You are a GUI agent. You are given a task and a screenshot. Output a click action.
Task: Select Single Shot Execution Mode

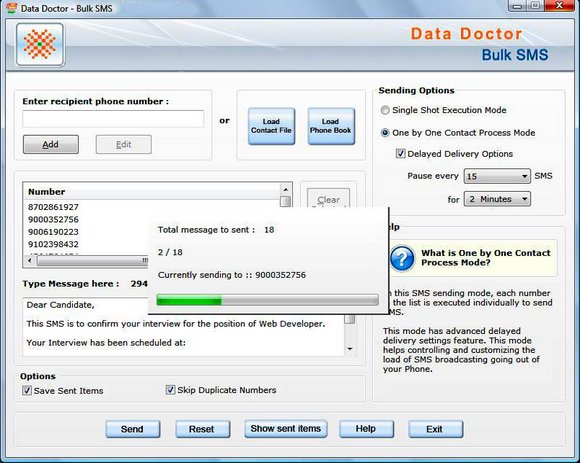coord(385,110)
